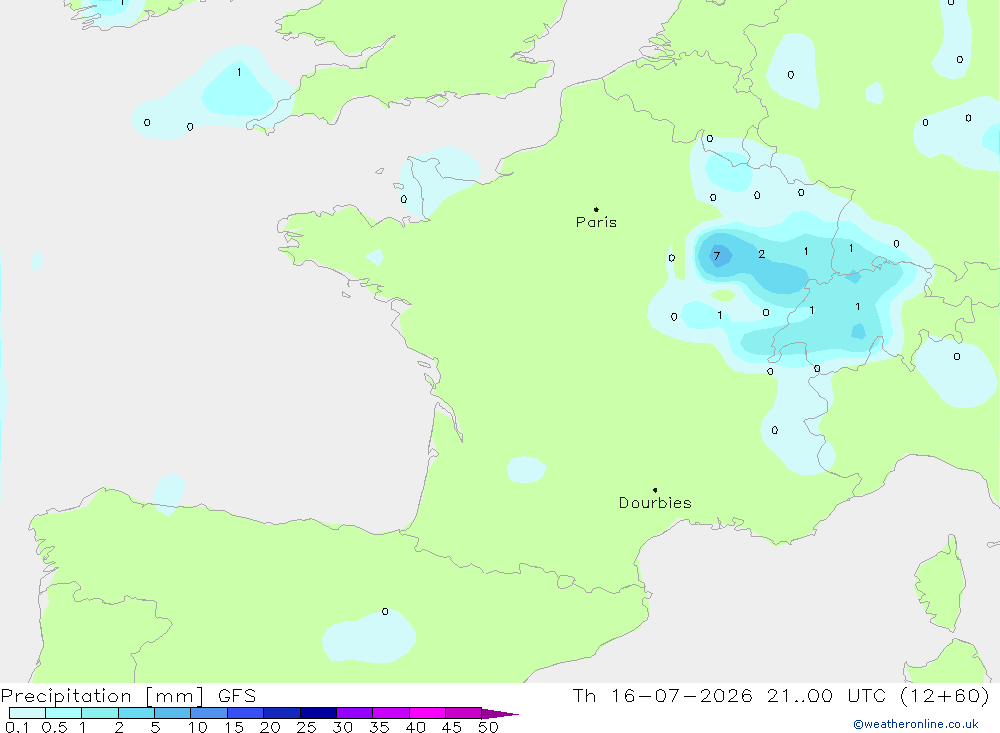Click the legend tick label 45
The width and height of the screenshot is (1000, 733).
pyautogui.click(x=452, y=727)
